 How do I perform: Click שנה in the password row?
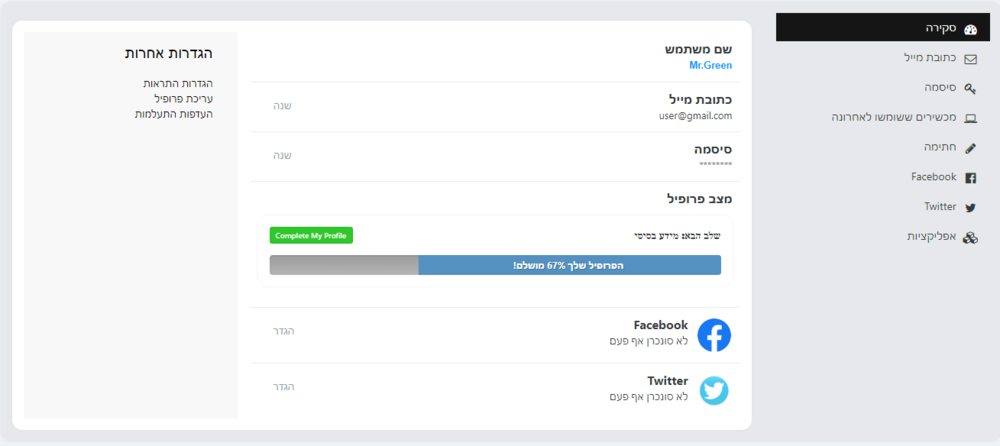(x=282, y=156)
